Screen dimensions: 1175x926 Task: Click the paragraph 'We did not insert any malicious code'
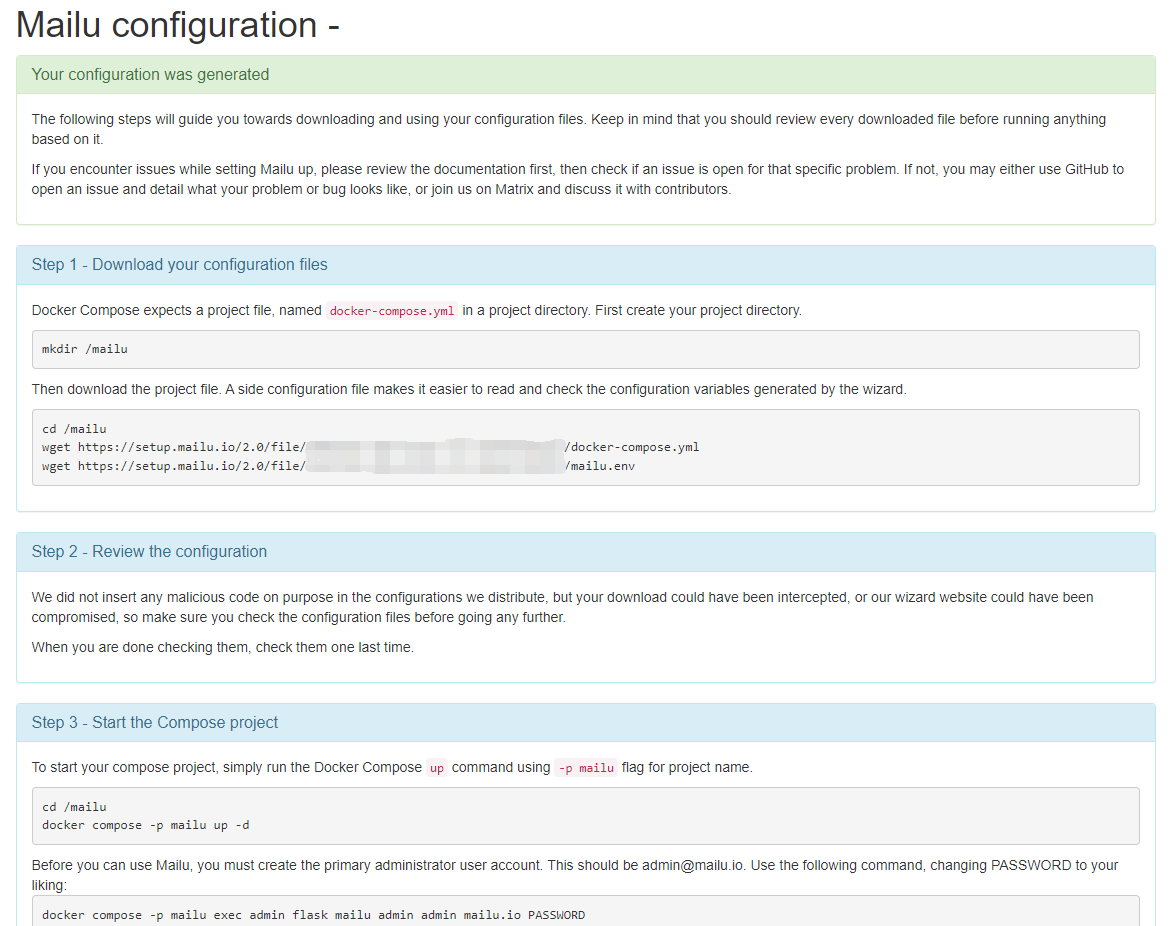point(562,607)
